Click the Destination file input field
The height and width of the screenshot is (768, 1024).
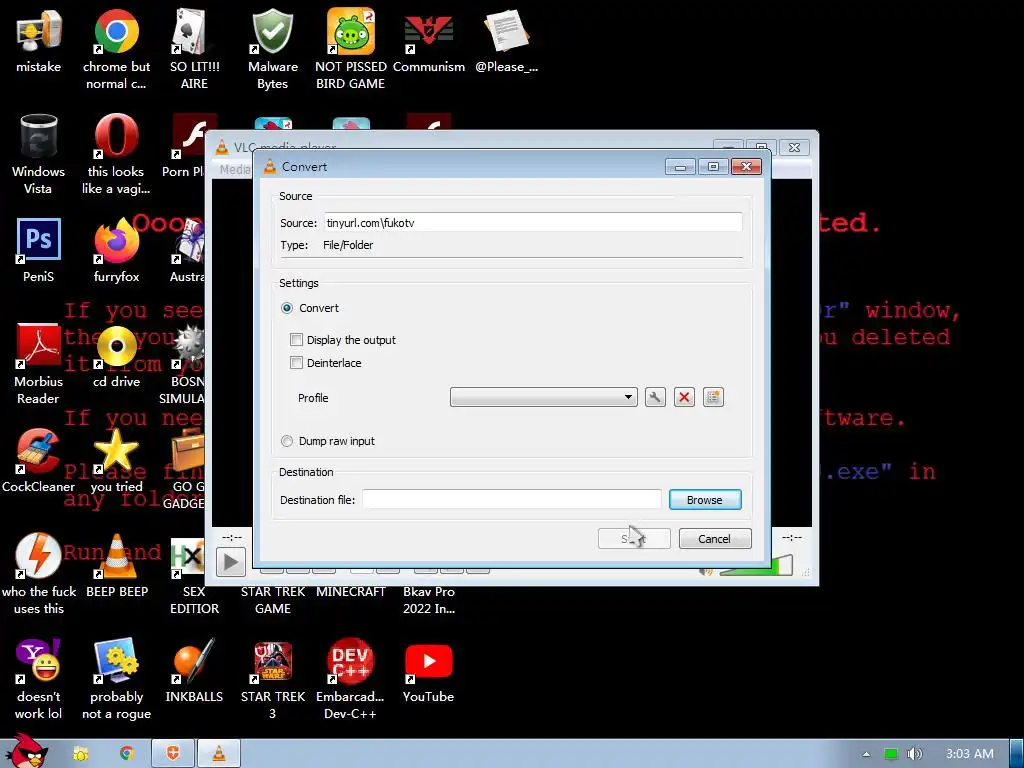click(512, 500)
